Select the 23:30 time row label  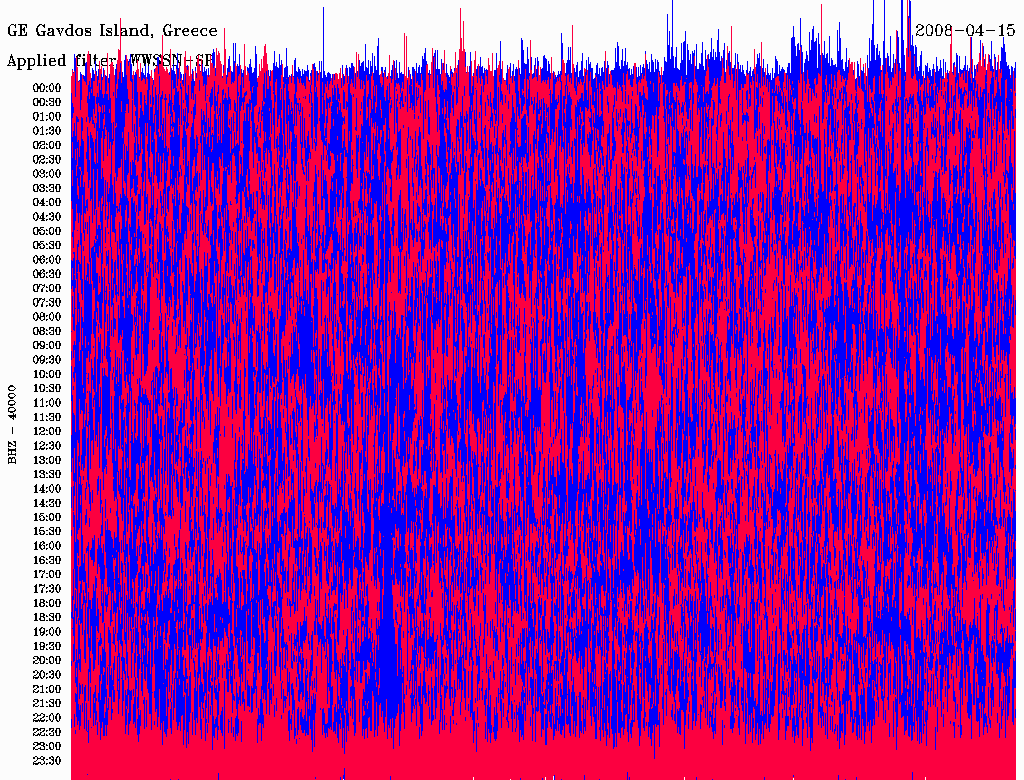click(47, 761)
